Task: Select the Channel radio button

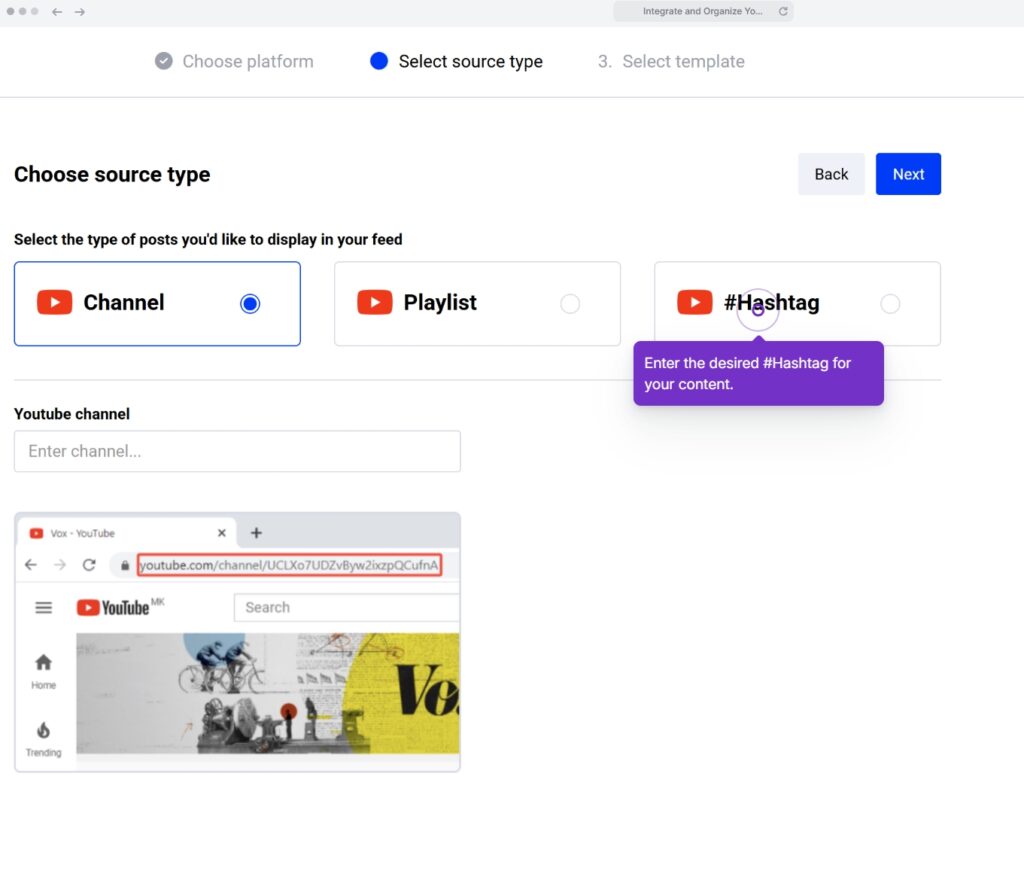Action: [x=249, y=304]
